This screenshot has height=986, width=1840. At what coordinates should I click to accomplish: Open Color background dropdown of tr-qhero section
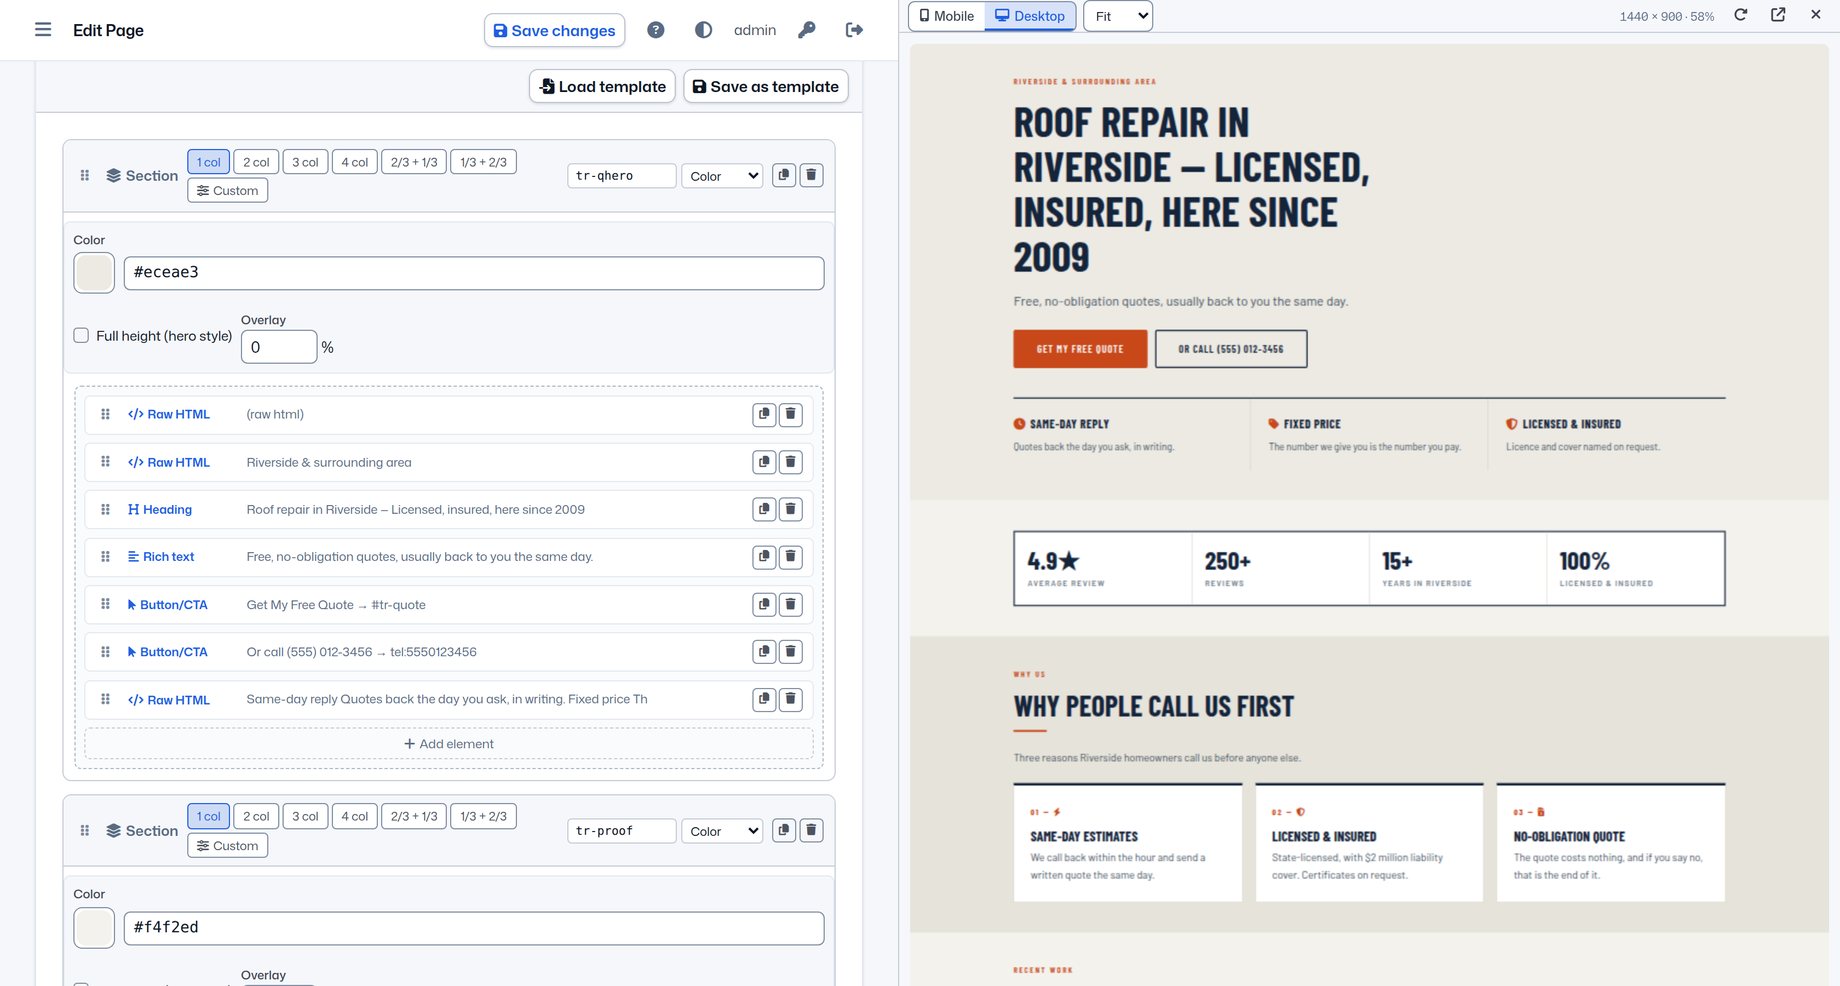(x=722, y=176)
